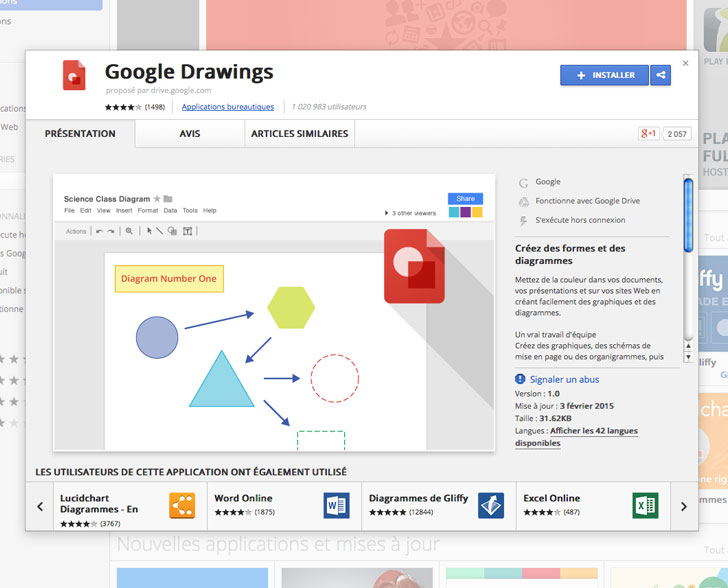Click the Google Drive icon in sidebar

click(x=523, y=202)
